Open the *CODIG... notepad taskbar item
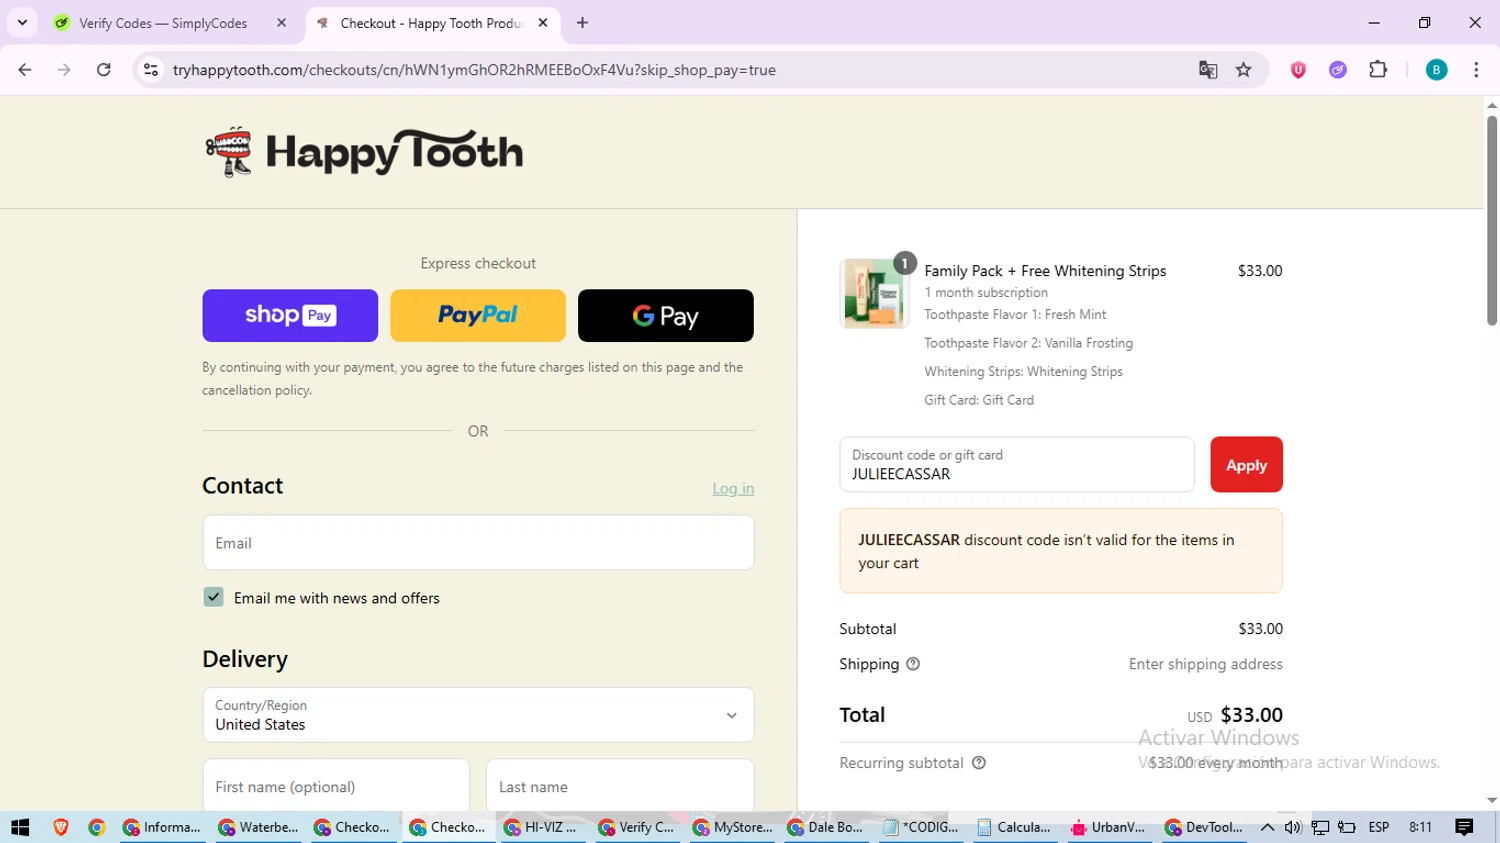Viewport: 1500px width, 843px height. (921, 827)
